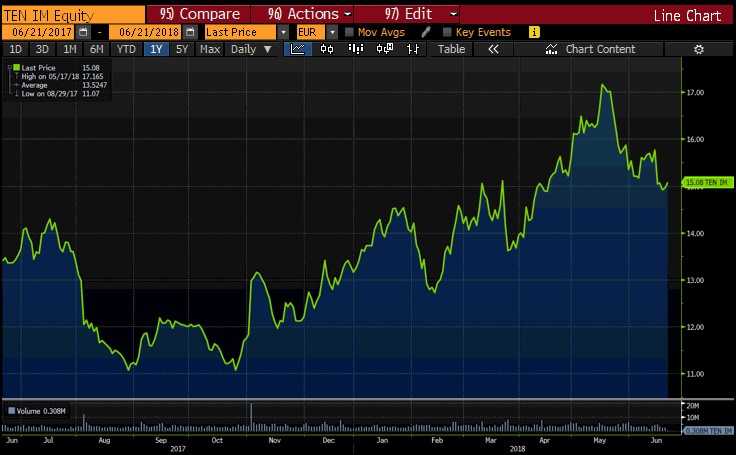Select the 5Y time range tab
The width and height of the screenshot is (736, 455).
[x=182, y=49]
